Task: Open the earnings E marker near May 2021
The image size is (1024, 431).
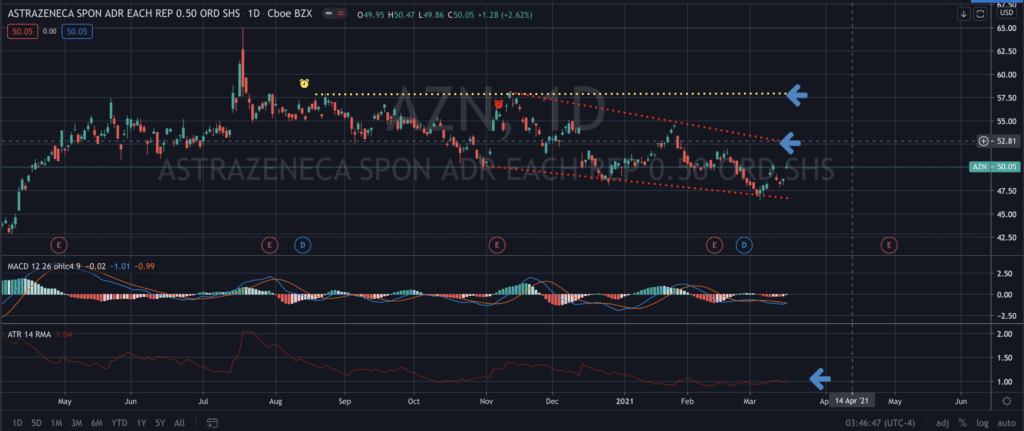Action: (x=889, y=245)
